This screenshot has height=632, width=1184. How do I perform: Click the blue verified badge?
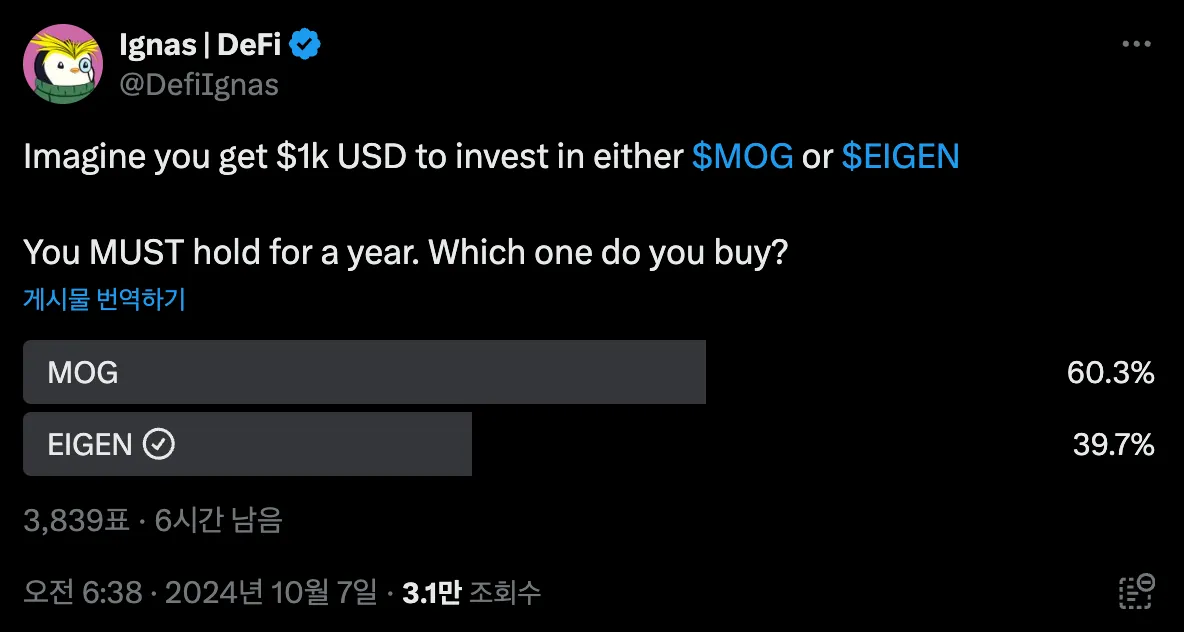point(305,45)
